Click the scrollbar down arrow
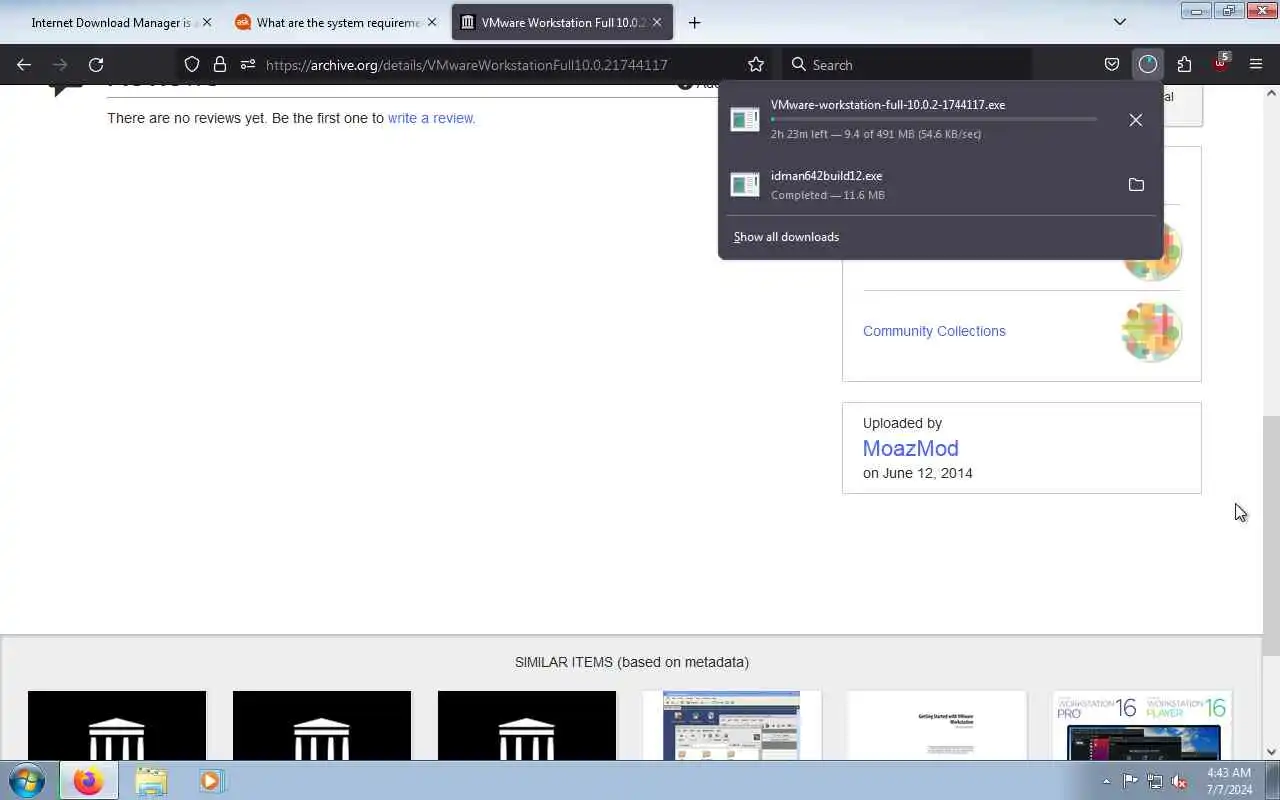This screenshot has height=800, width=1280. point(1271,752)
